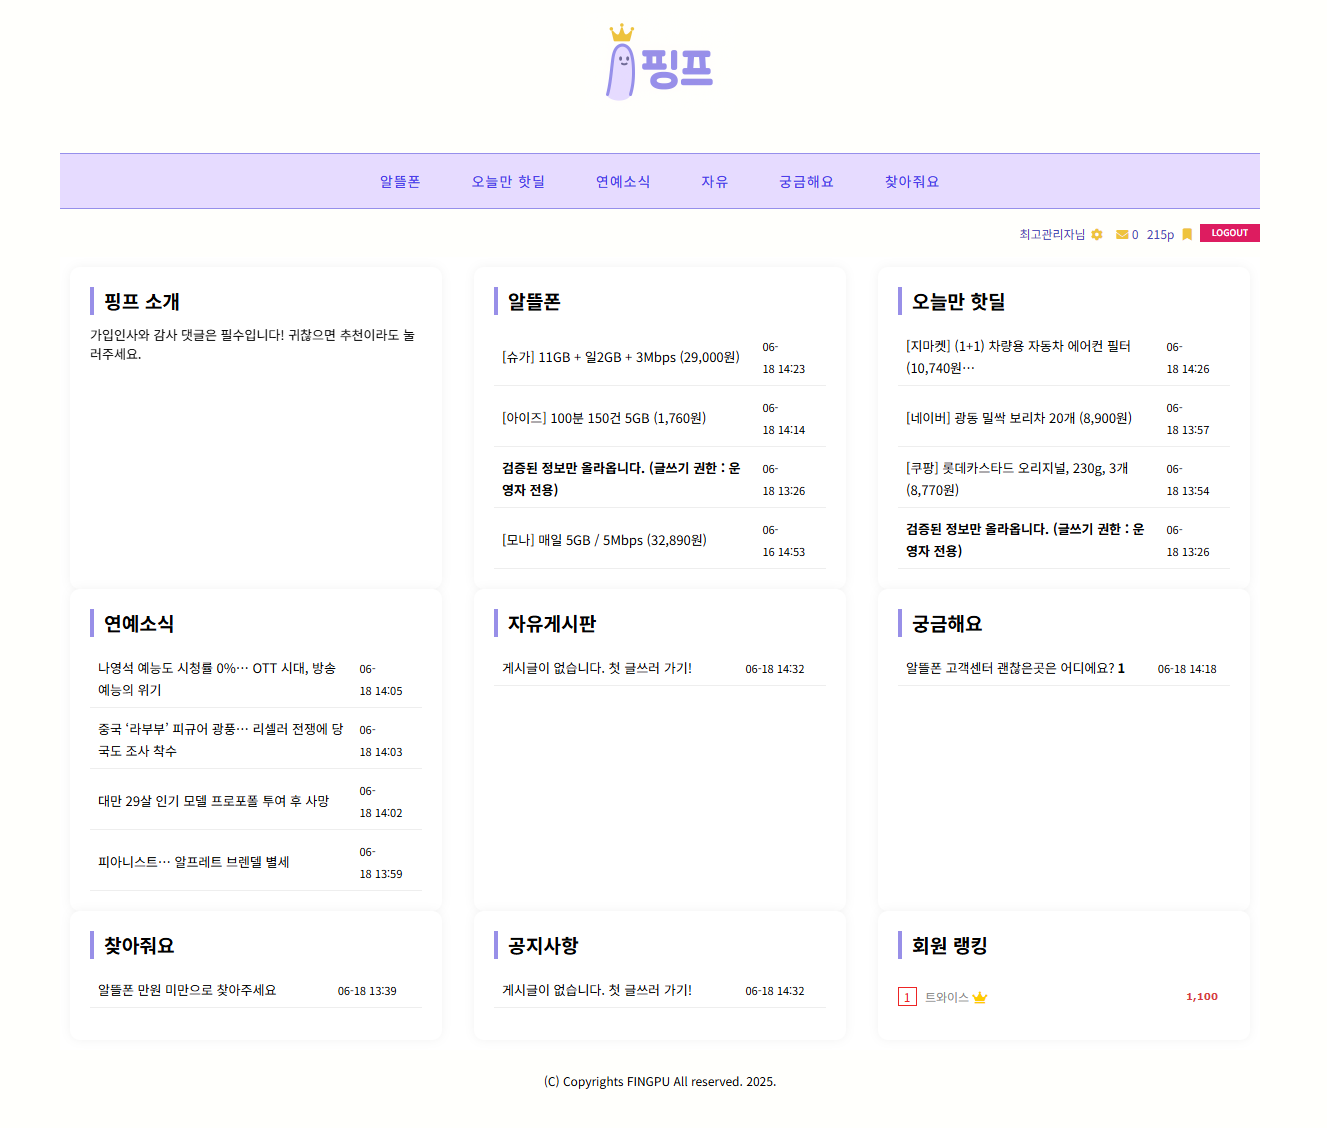The image size is (1327, 1128).
Task: Open the 알뜰폰 menu item
Action: [400, 182]
